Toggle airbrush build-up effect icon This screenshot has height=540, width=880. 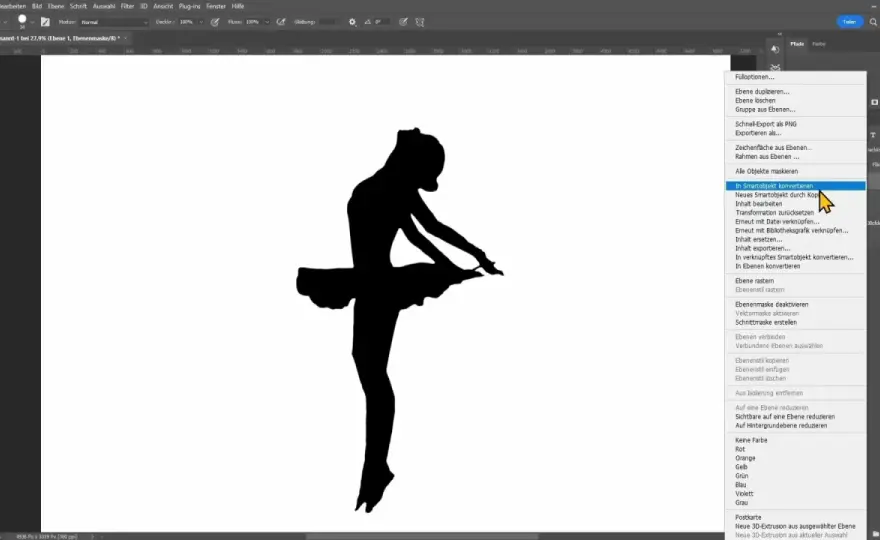(x=281, y=22)
